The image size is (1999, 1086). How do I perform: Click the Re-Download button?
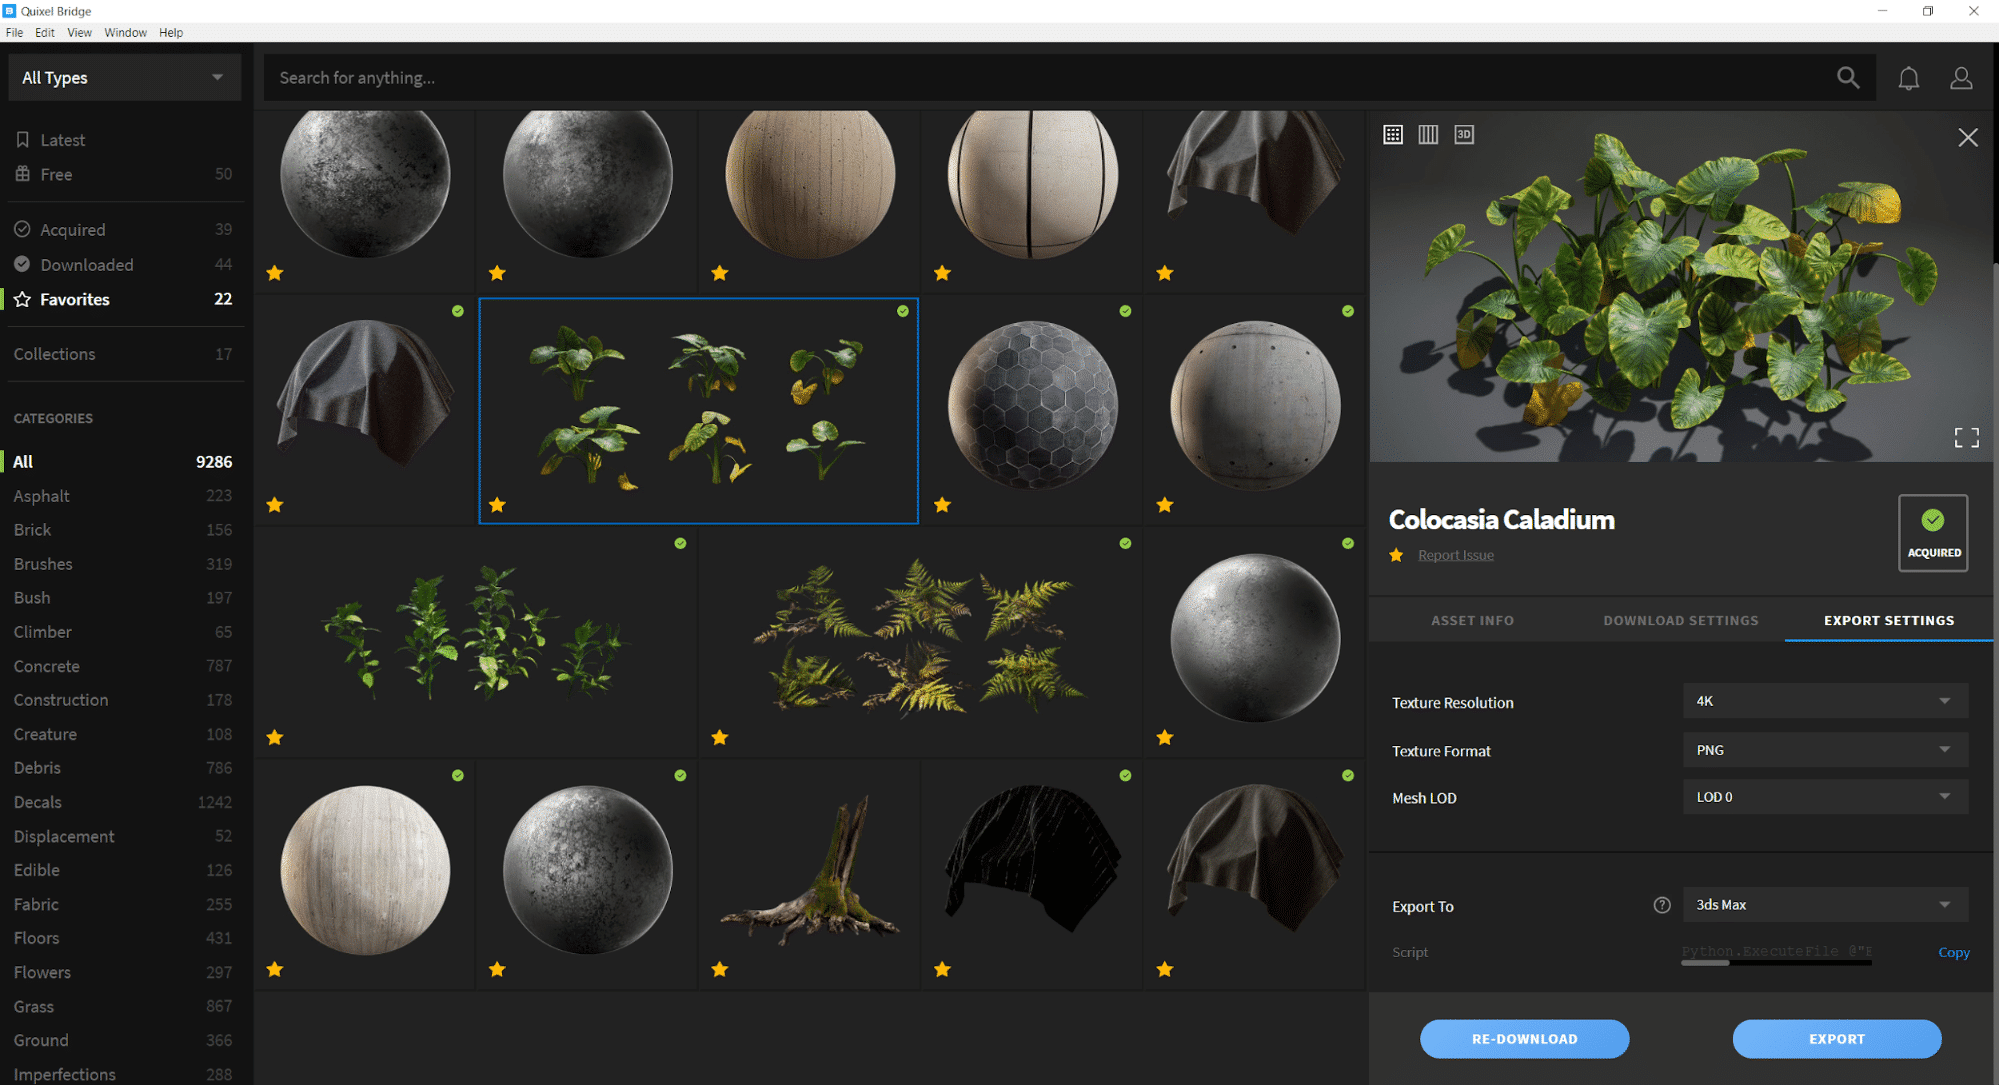1524,1039
